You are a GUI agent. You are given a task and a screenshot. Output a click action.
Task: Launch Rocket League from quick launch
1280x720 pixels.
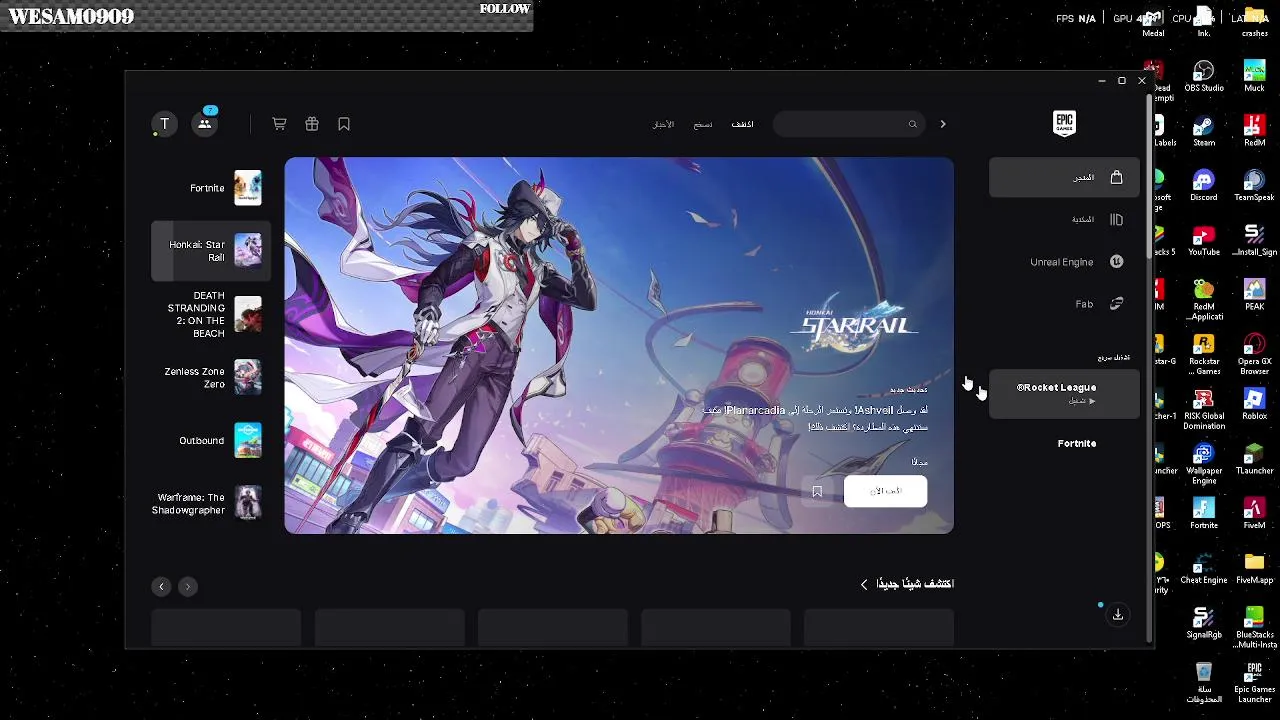(x=1064, y=393)
